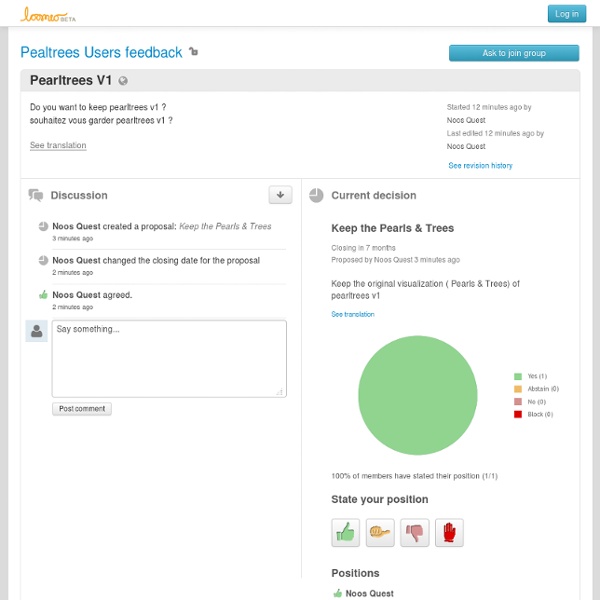The image size is (600, 600).
Task: Click 'Started 12 minutes ago by' text
Action: point(489,107)
